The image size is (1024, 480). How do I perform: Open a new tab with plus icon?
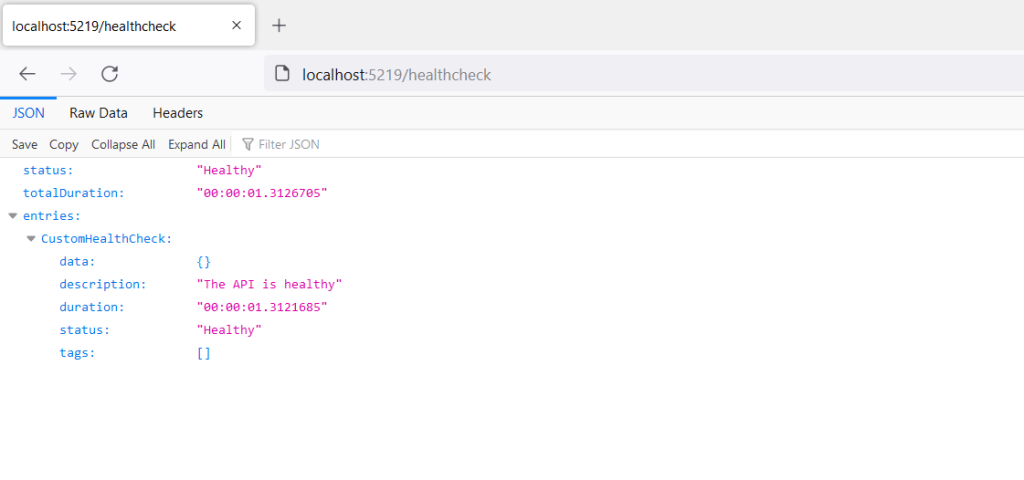click(279, 25)
